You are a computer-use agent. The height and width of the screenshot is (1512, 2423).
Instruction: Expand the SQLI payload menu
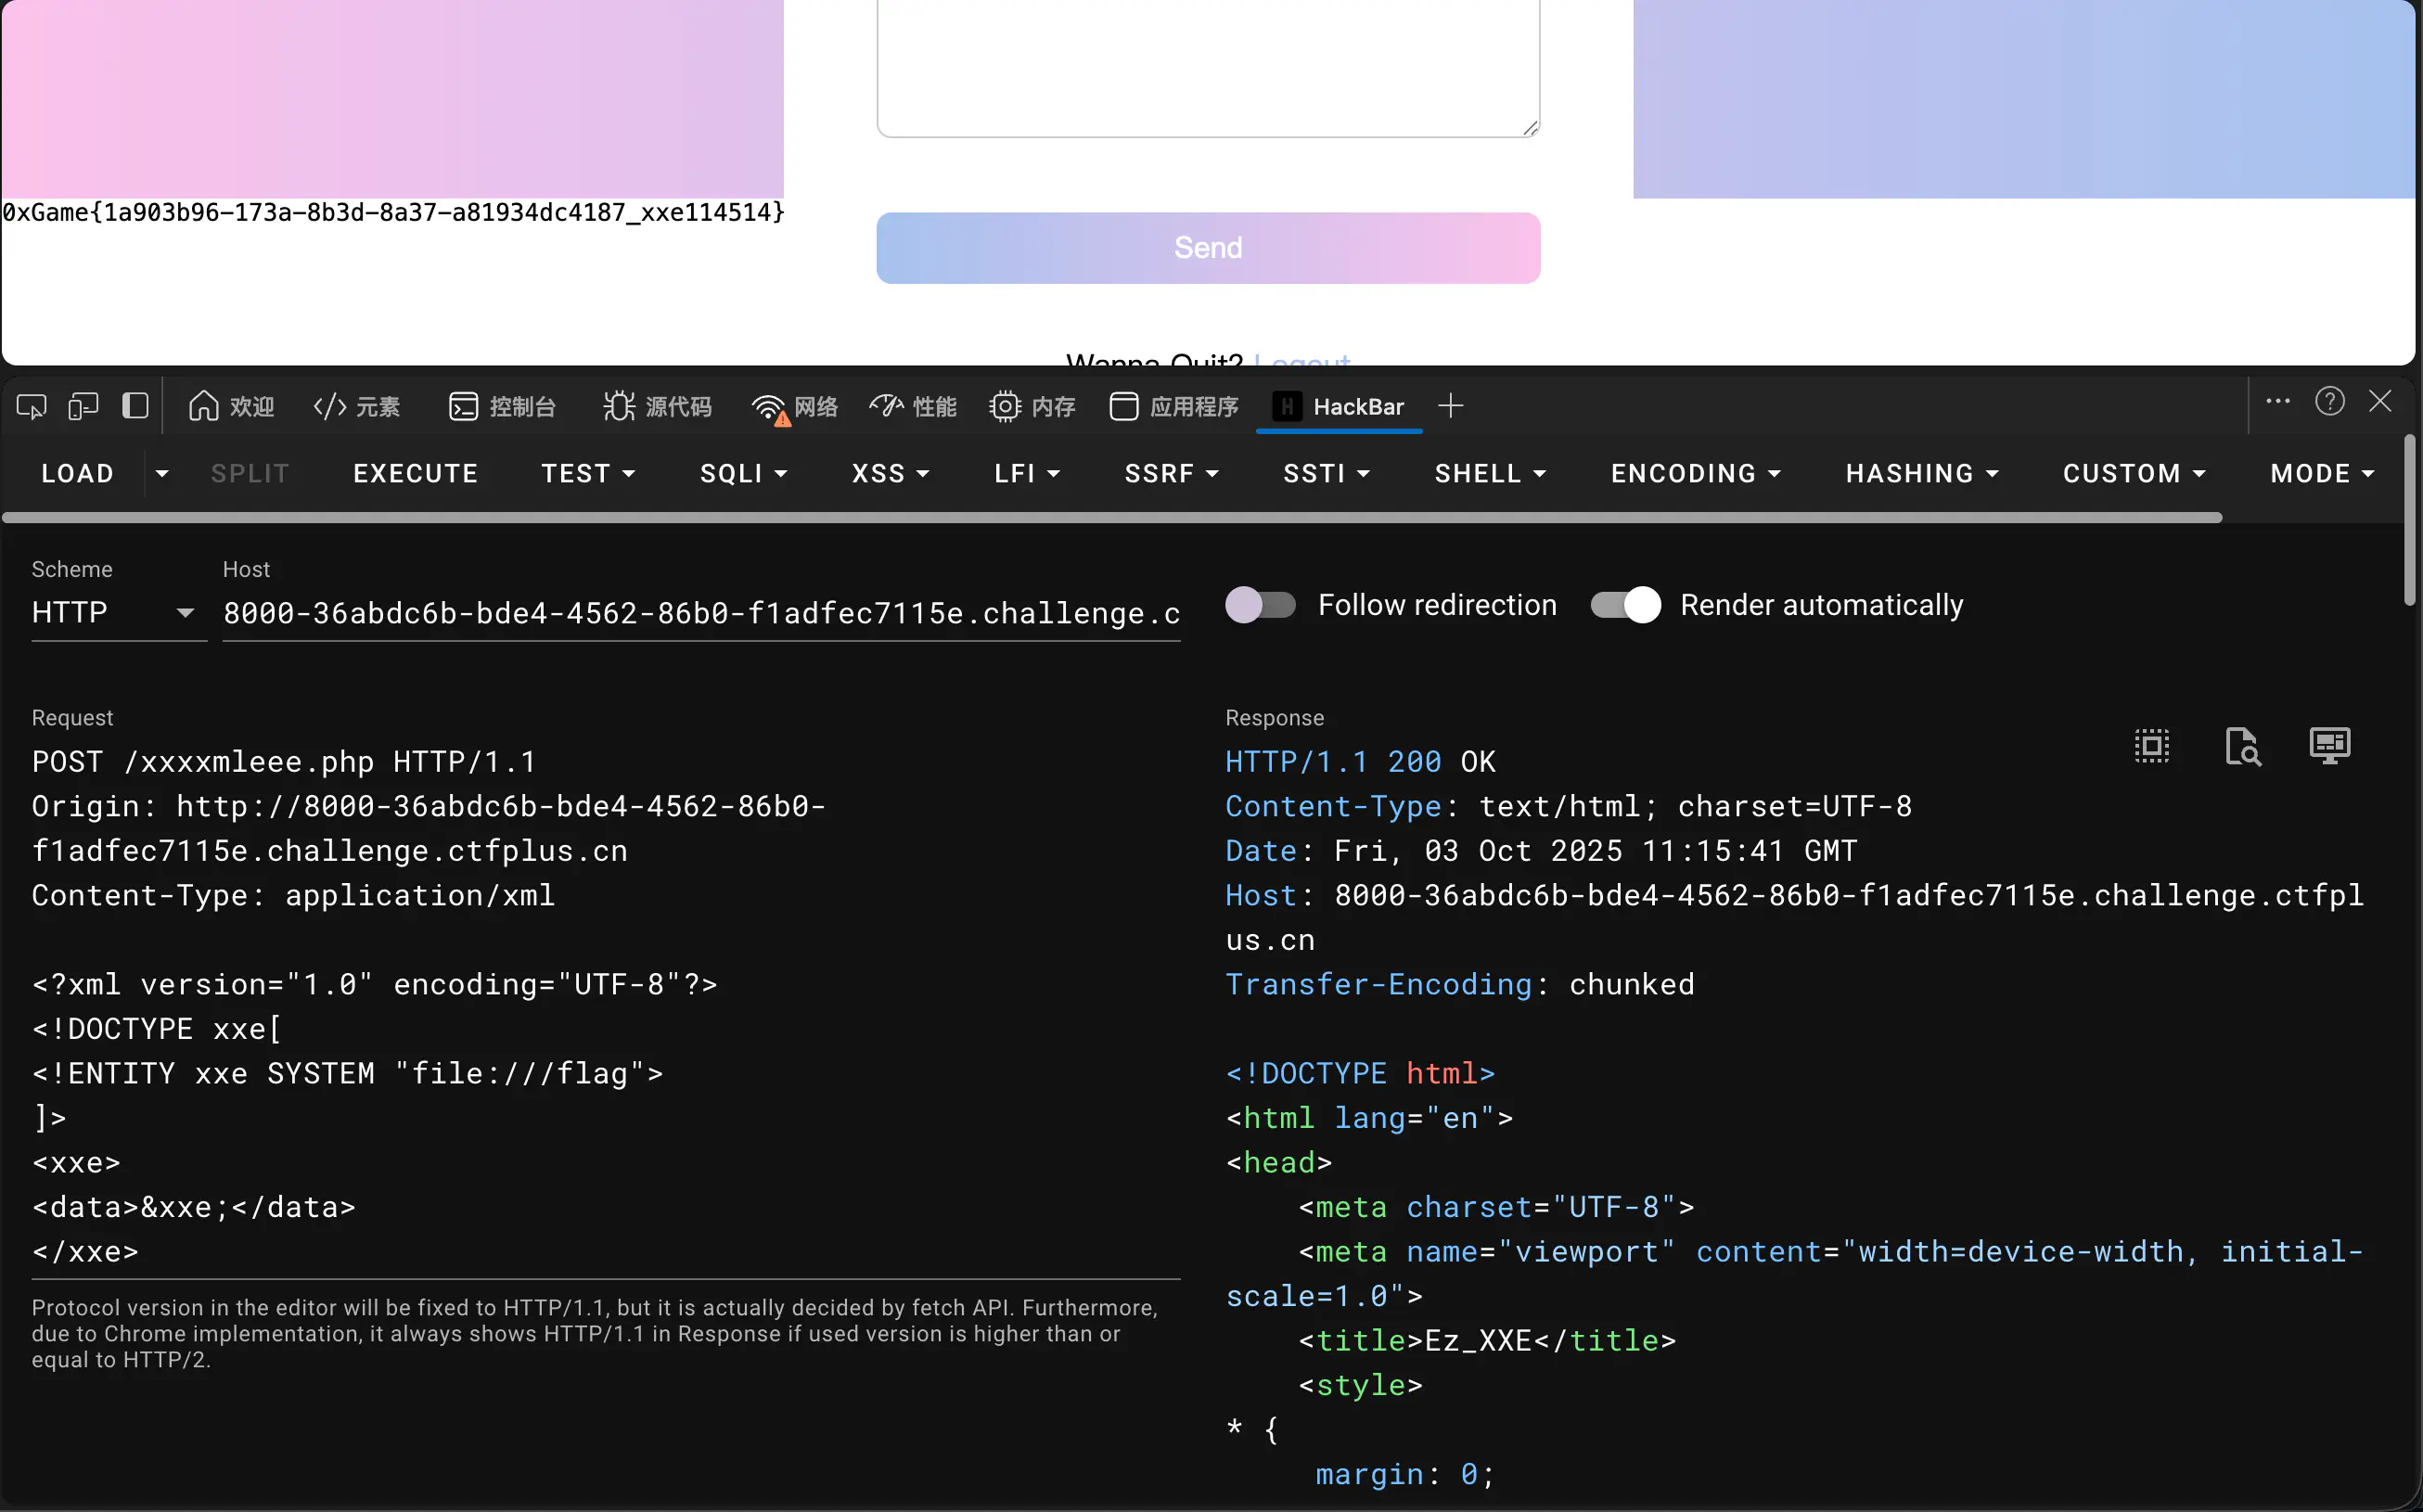tap(743, 473)
